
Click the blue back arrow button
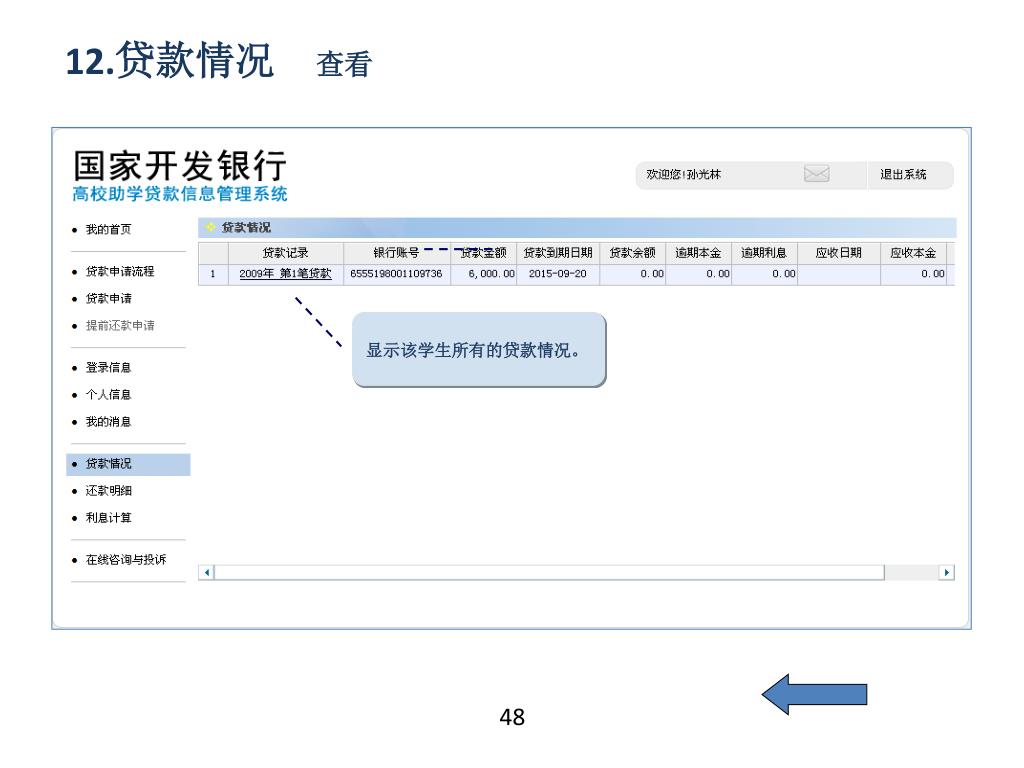814,694
